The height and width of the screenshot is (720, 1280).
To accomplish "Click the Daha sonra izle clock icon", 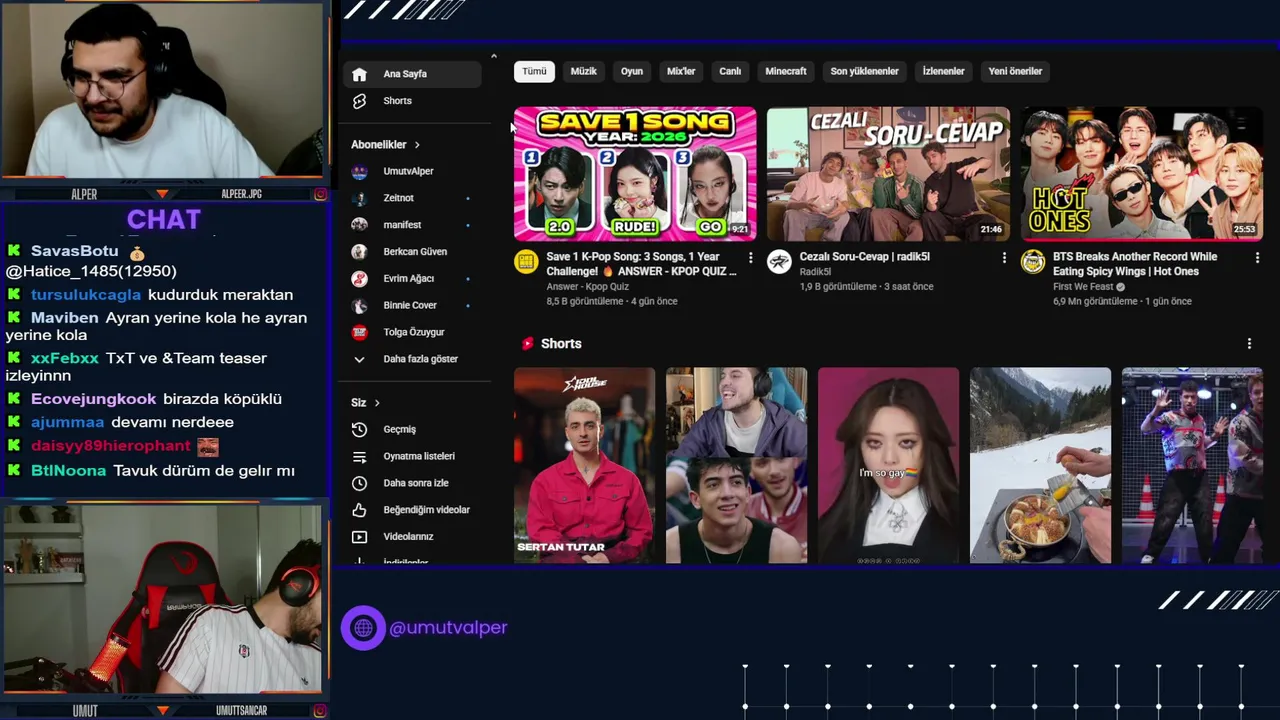I will 360,483.
